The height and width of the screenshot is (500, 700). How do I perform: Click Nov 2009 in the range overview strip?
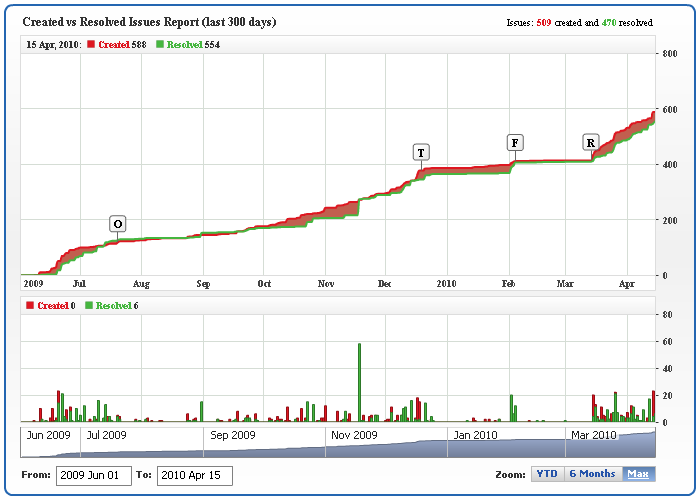coord(354,436)
